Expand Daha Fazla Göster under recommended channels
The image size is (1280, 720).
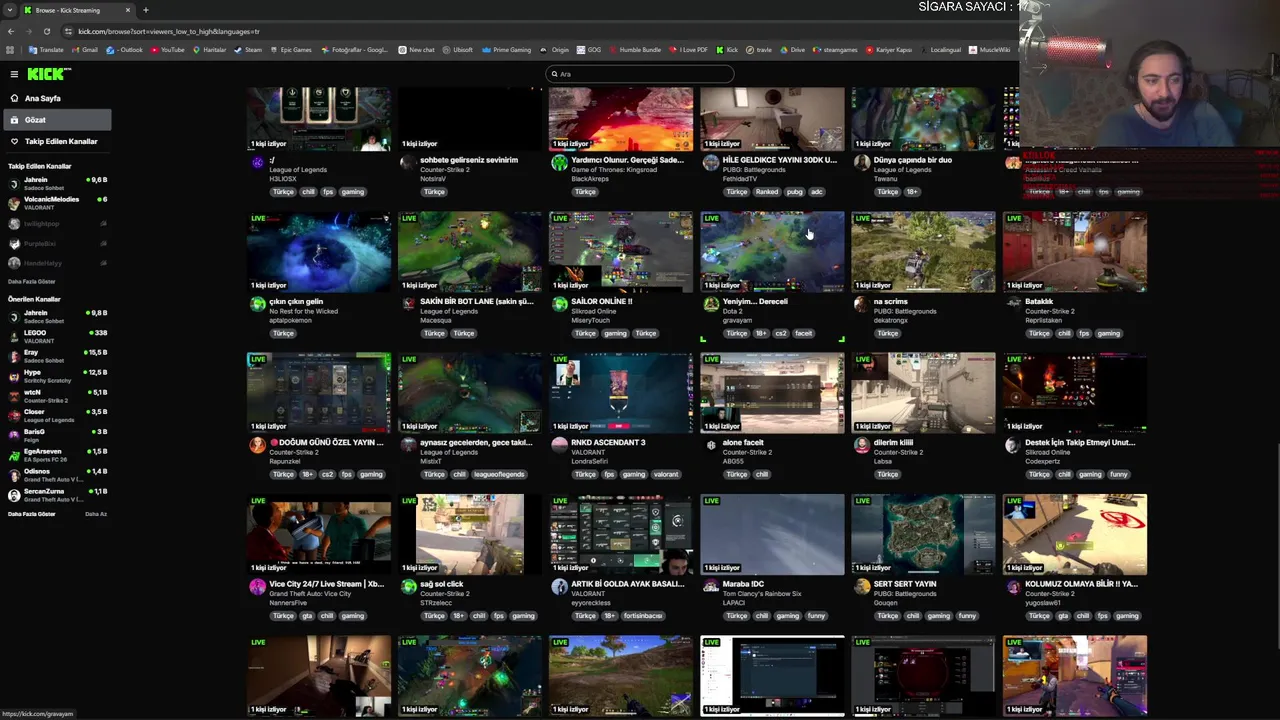coord(30,514)
